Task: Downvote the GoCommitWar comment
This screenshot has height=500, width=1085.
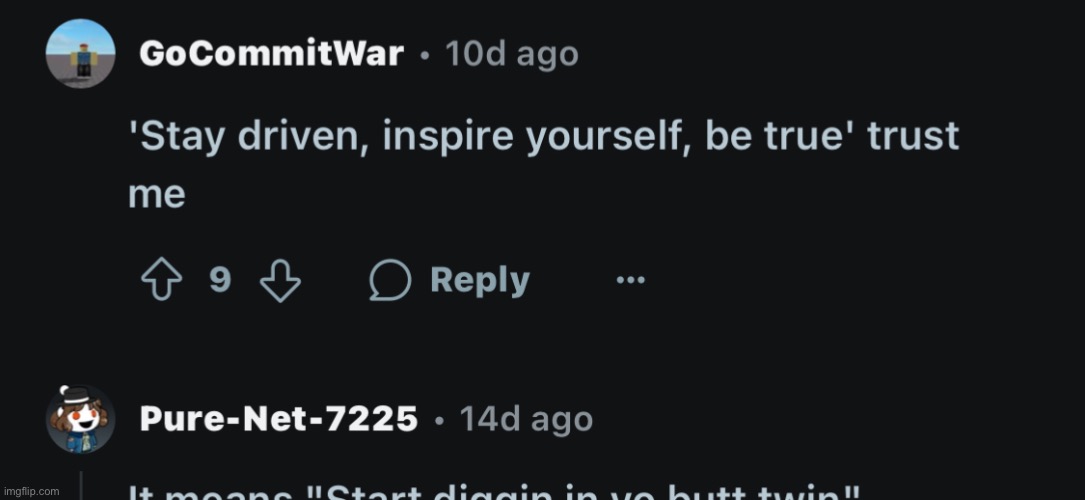Action: pos(280,281)
